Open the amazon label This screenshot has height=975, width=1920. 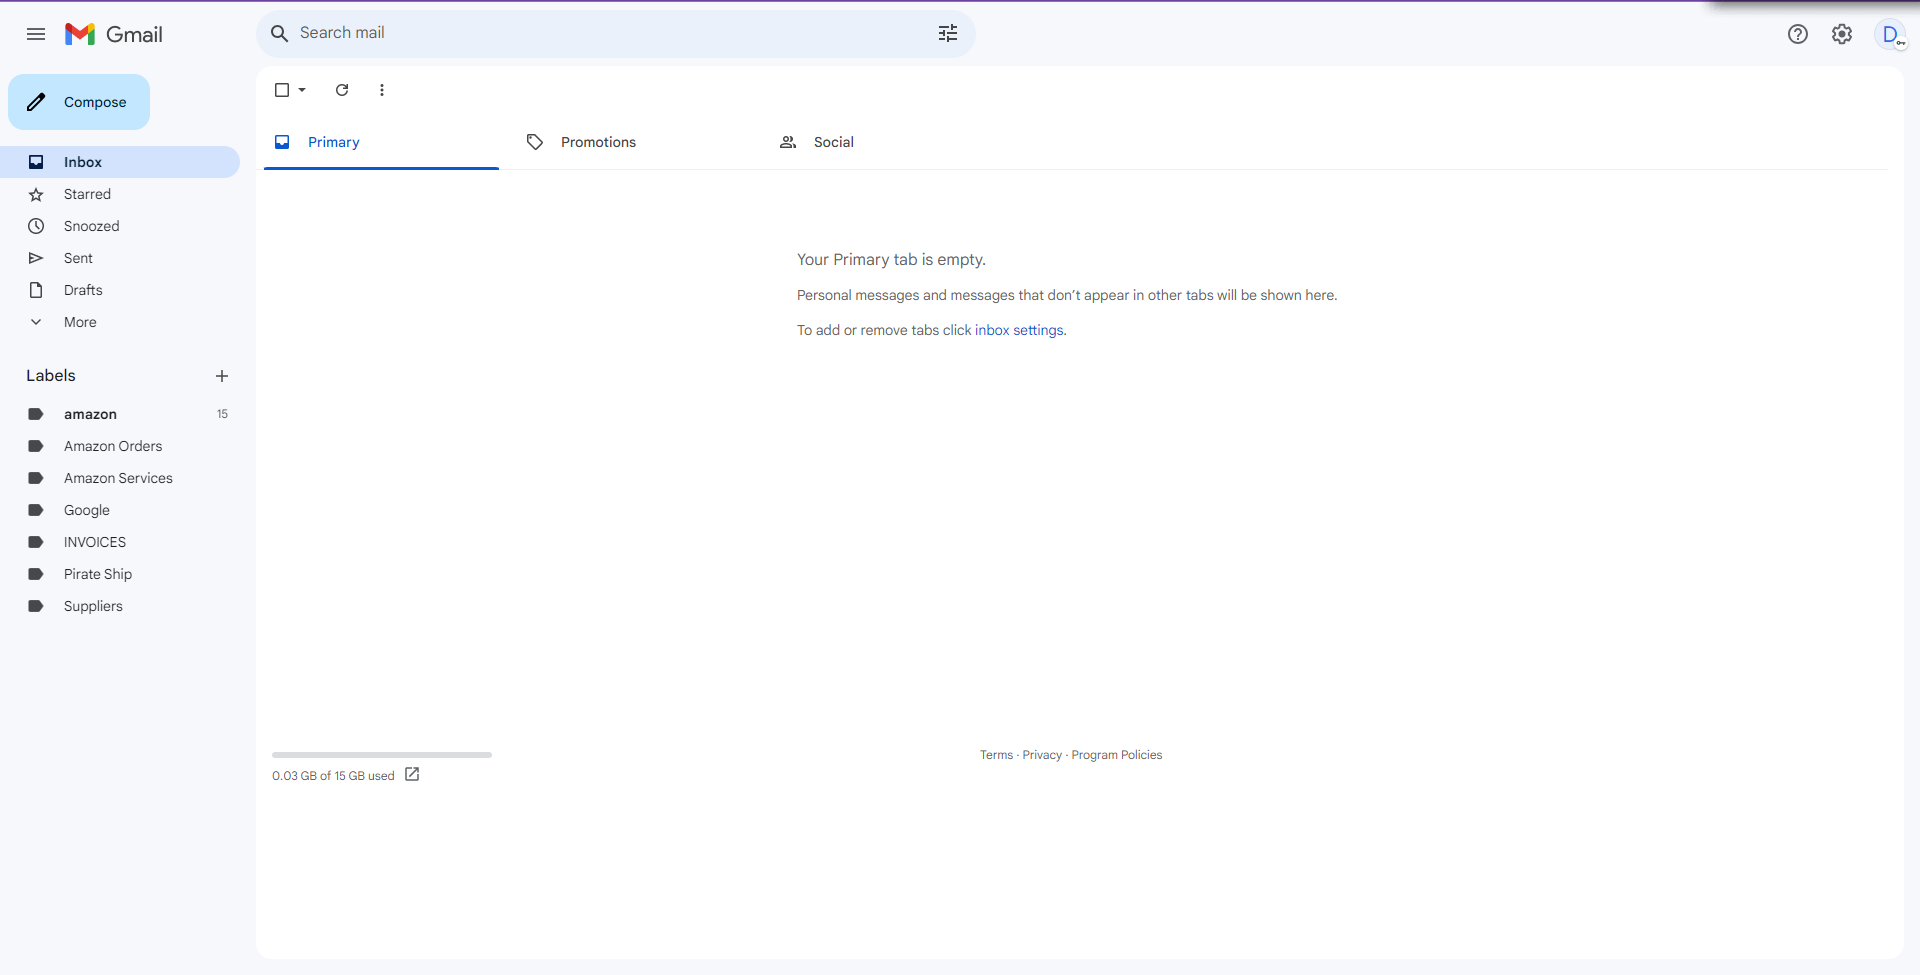click(x=120, y=414)
